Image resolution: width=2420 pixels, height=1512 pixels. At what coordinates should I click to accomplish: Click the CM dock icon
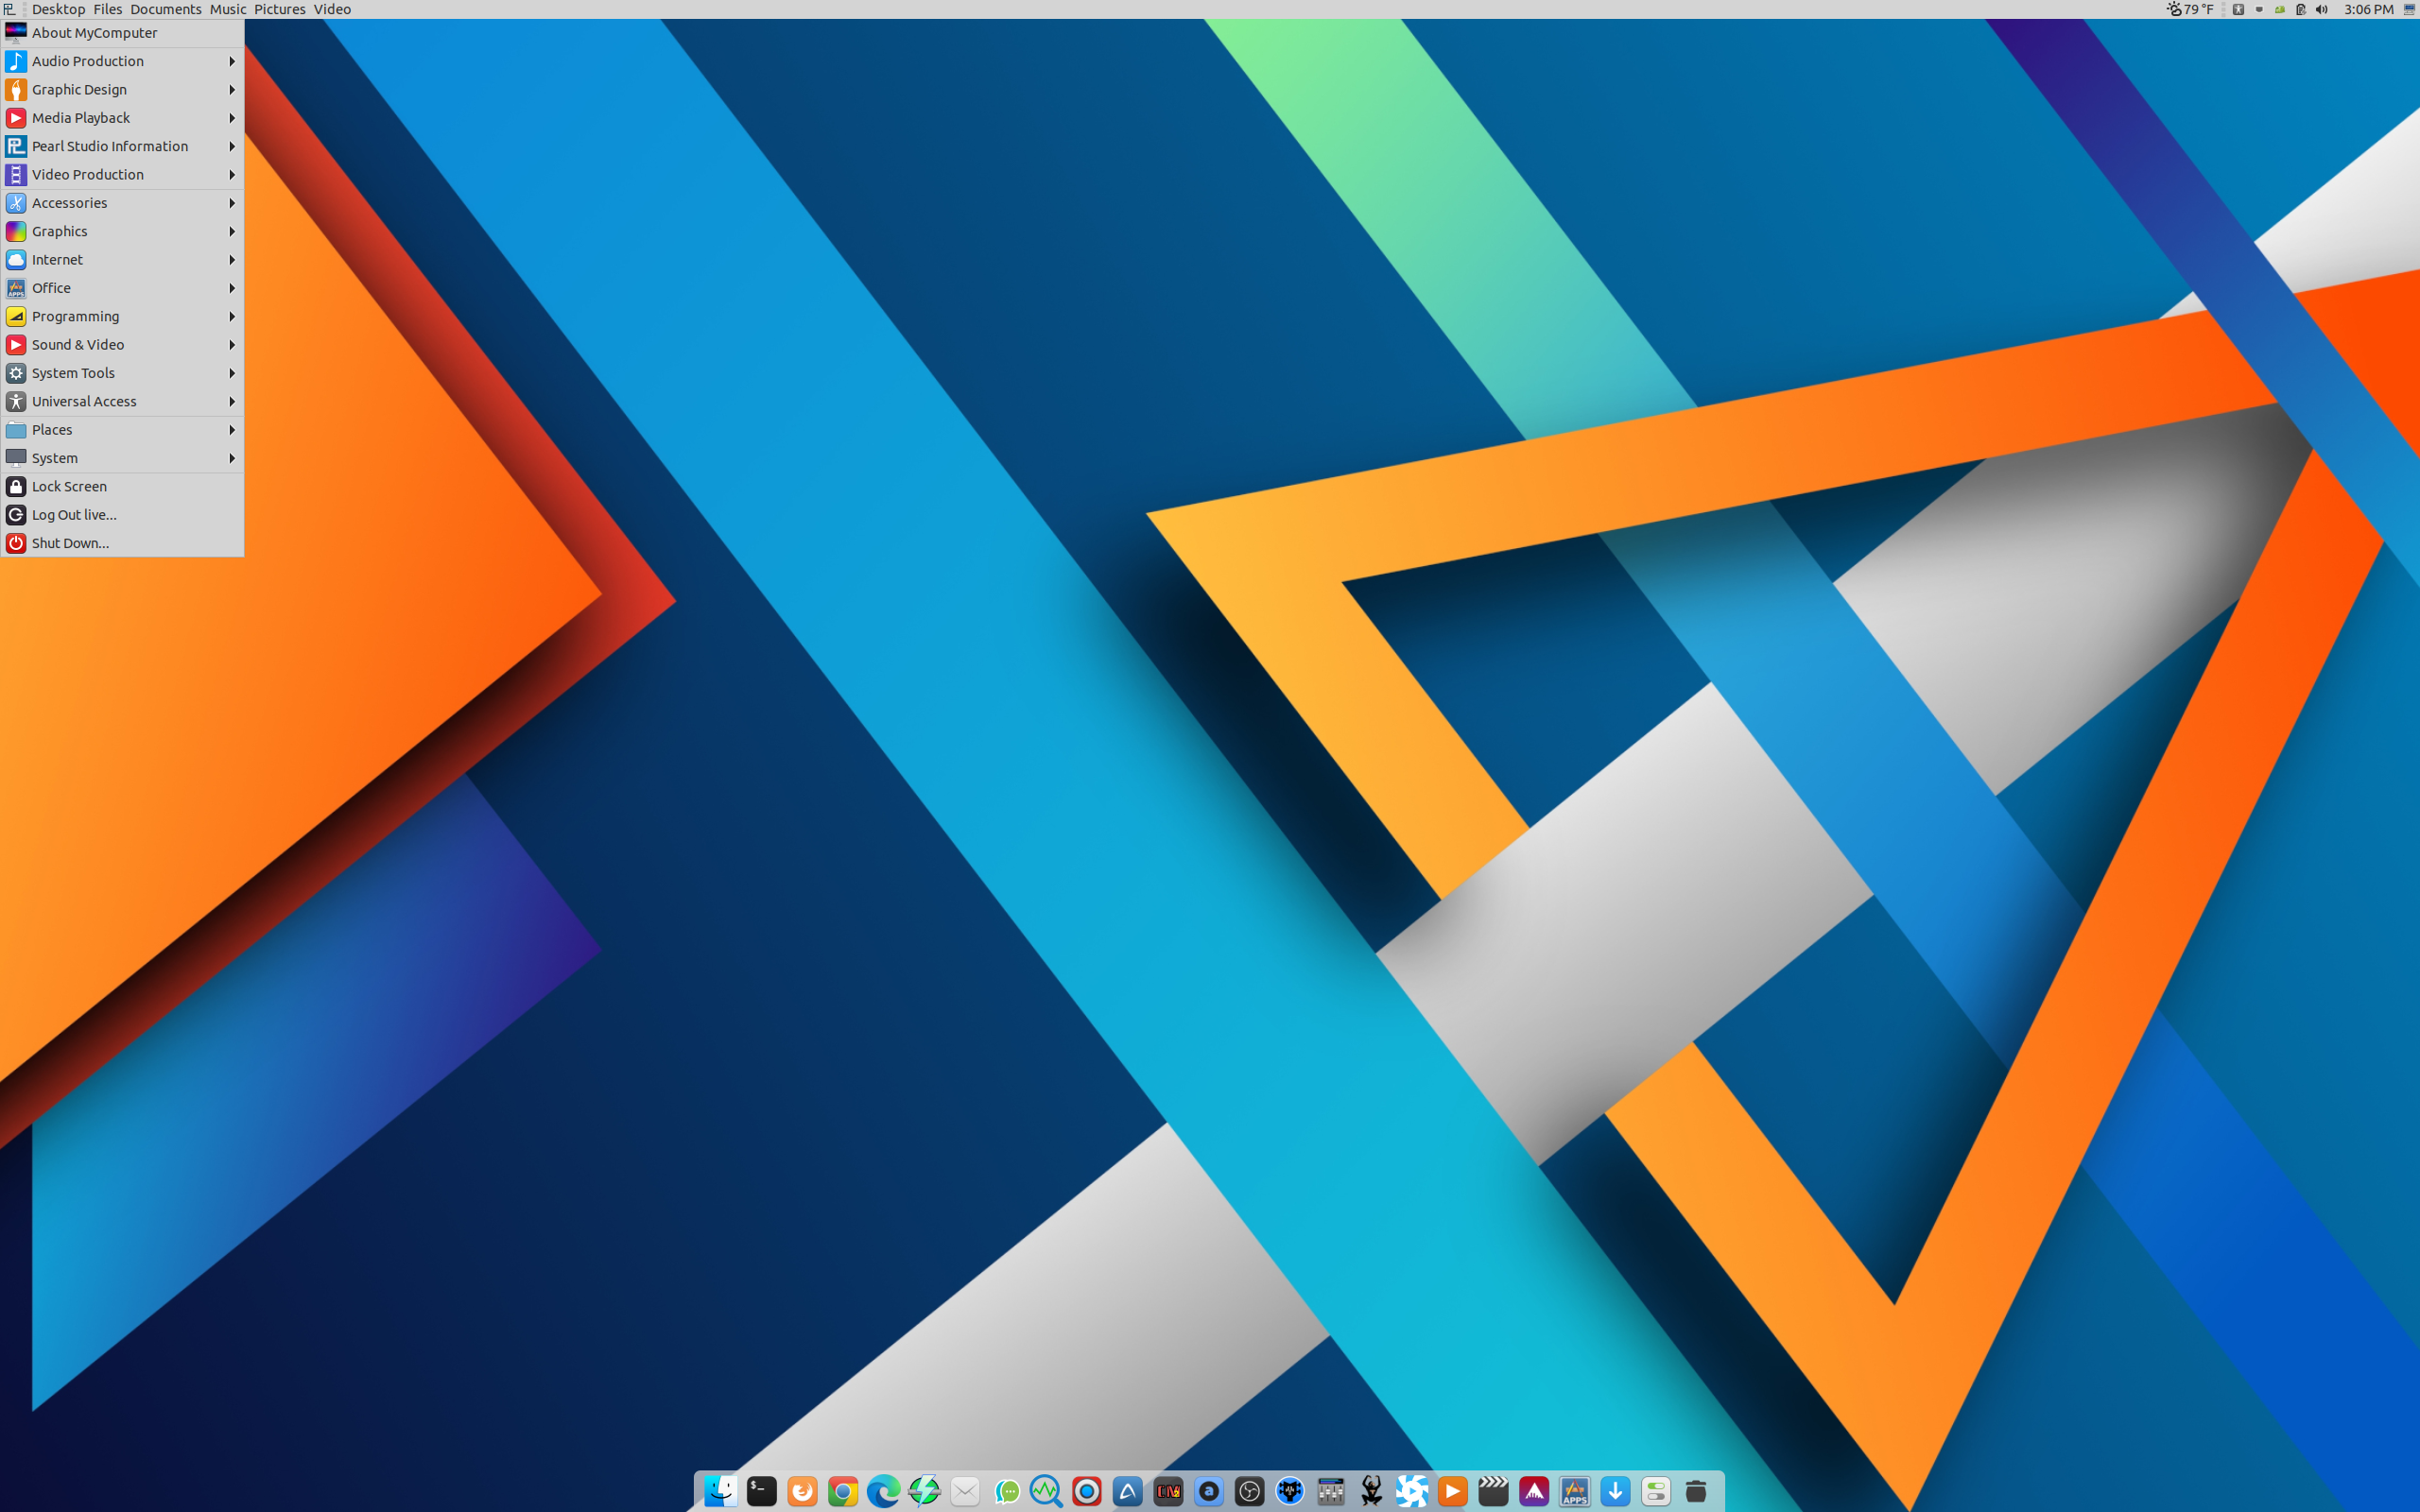pos(1168,1491)
